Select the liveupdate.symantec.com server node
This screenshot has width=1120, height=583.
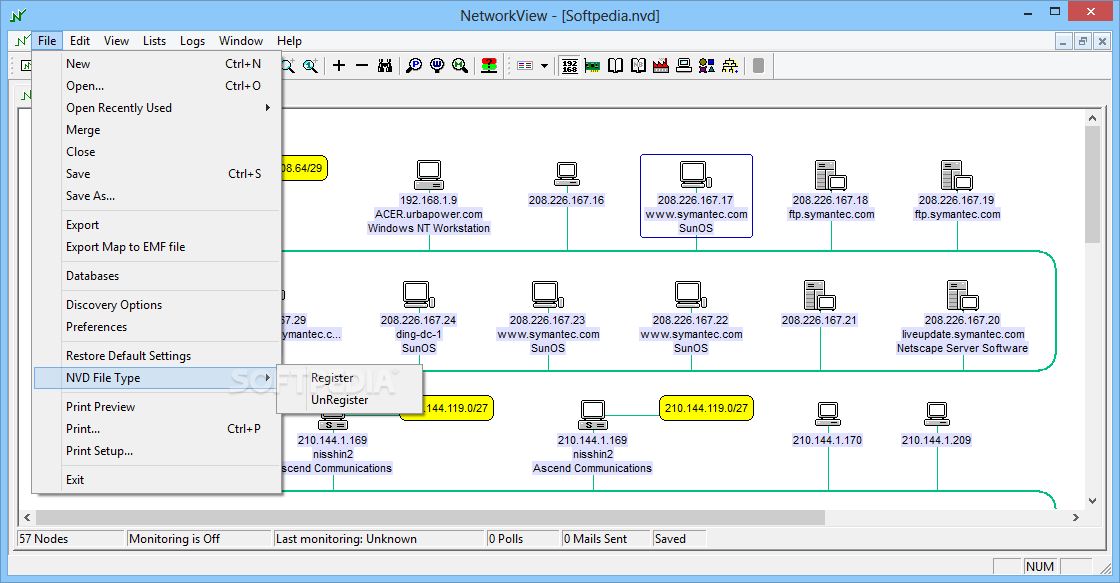[x=962, y=317]
